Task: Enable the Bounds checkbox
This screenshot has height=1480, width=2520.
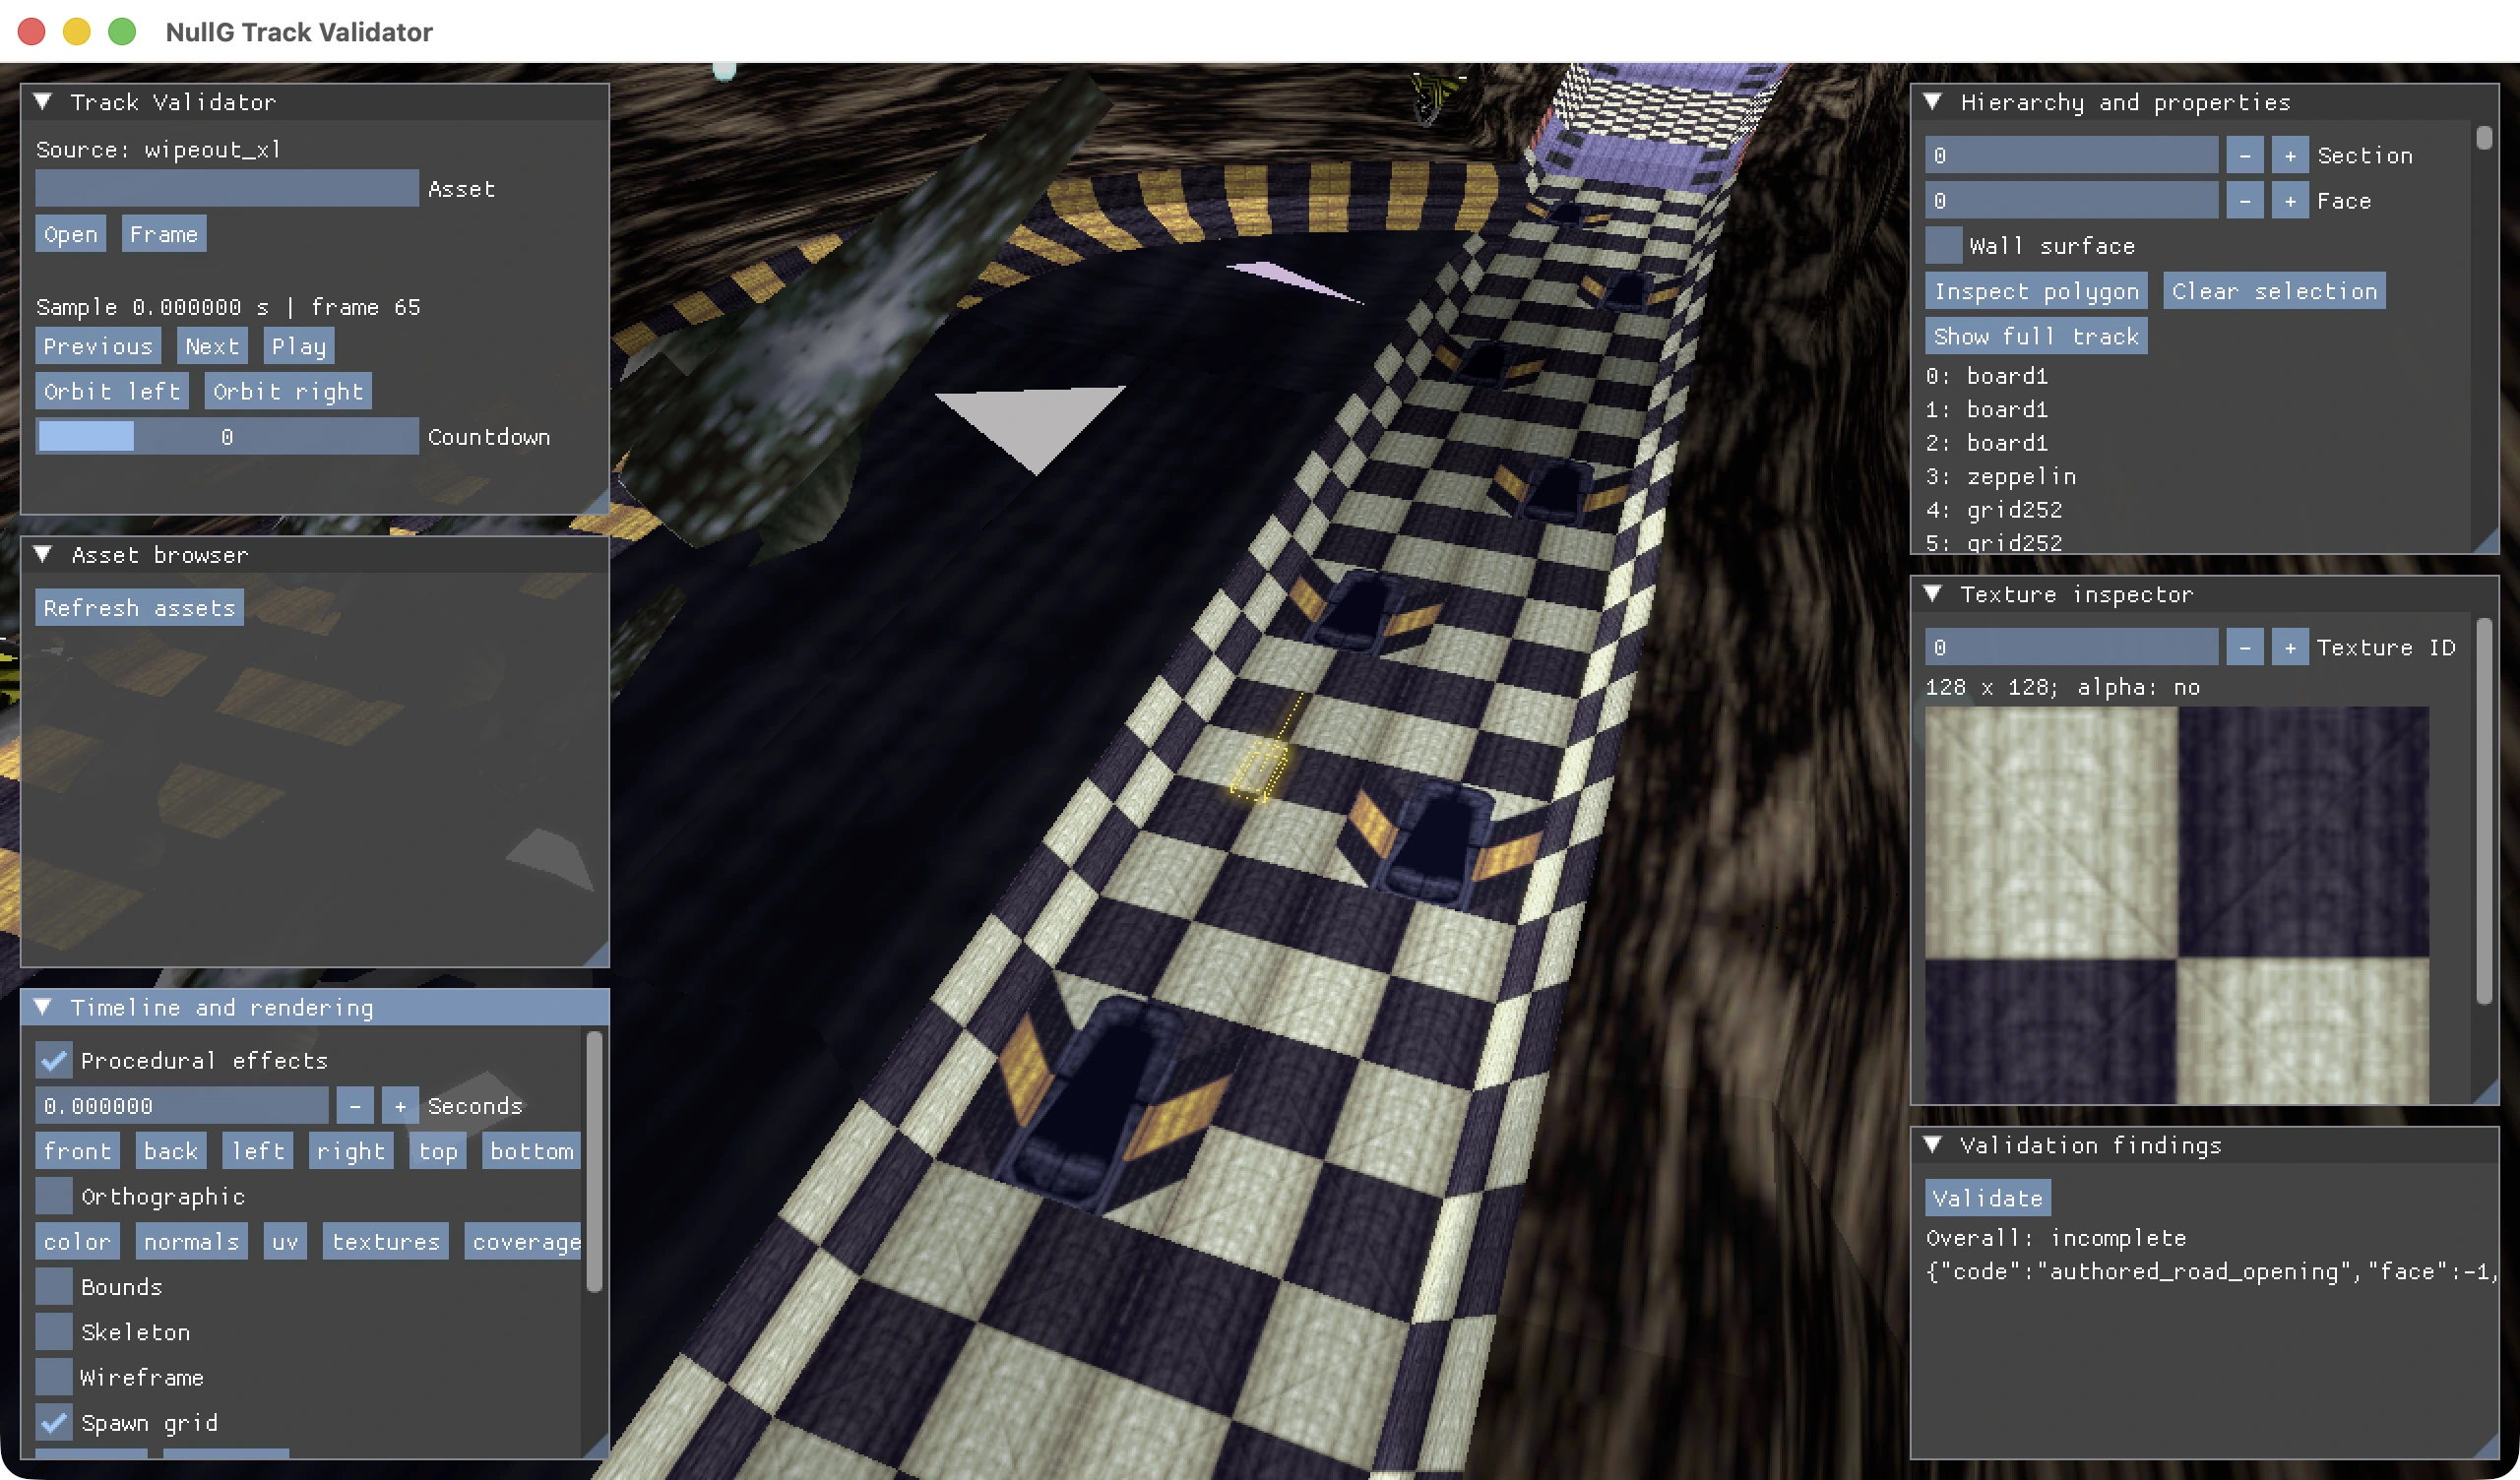Action: click(x=54, y=1287)
